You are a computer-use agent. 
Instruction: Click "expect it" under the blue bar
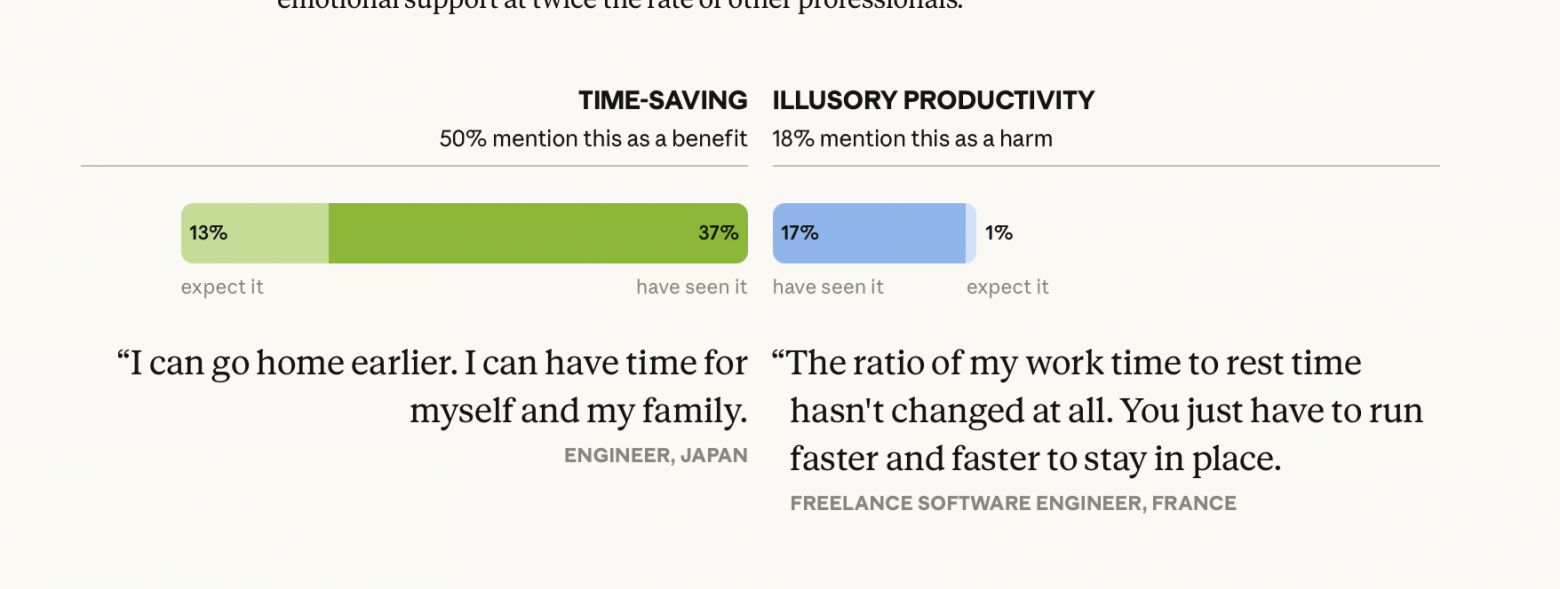[1007, 288]
